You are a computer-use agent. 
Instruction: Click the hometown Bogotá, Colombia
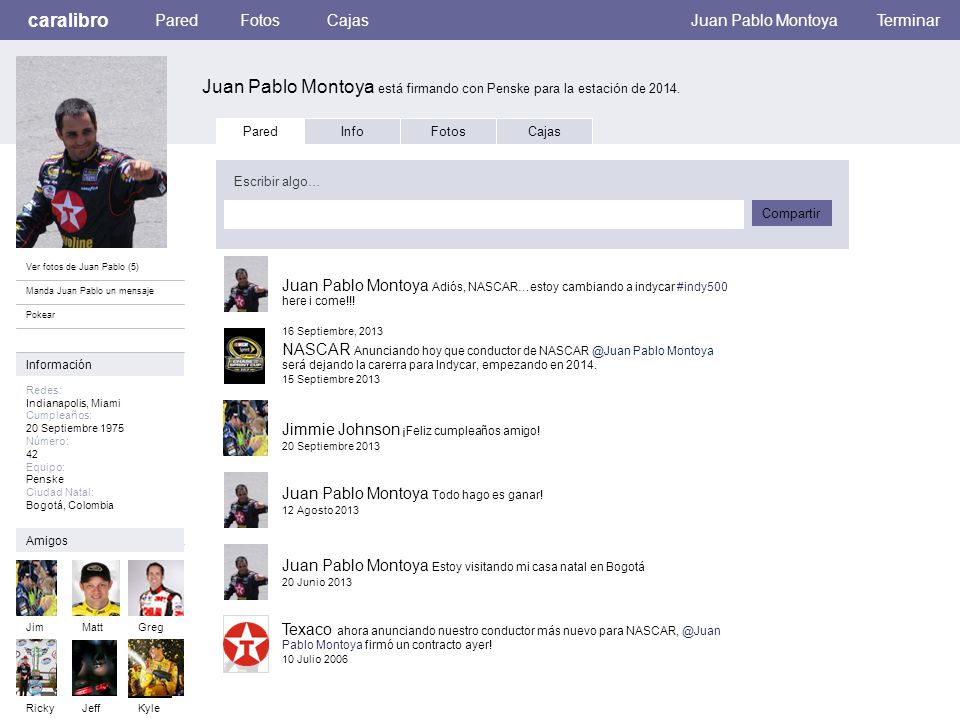70,505
